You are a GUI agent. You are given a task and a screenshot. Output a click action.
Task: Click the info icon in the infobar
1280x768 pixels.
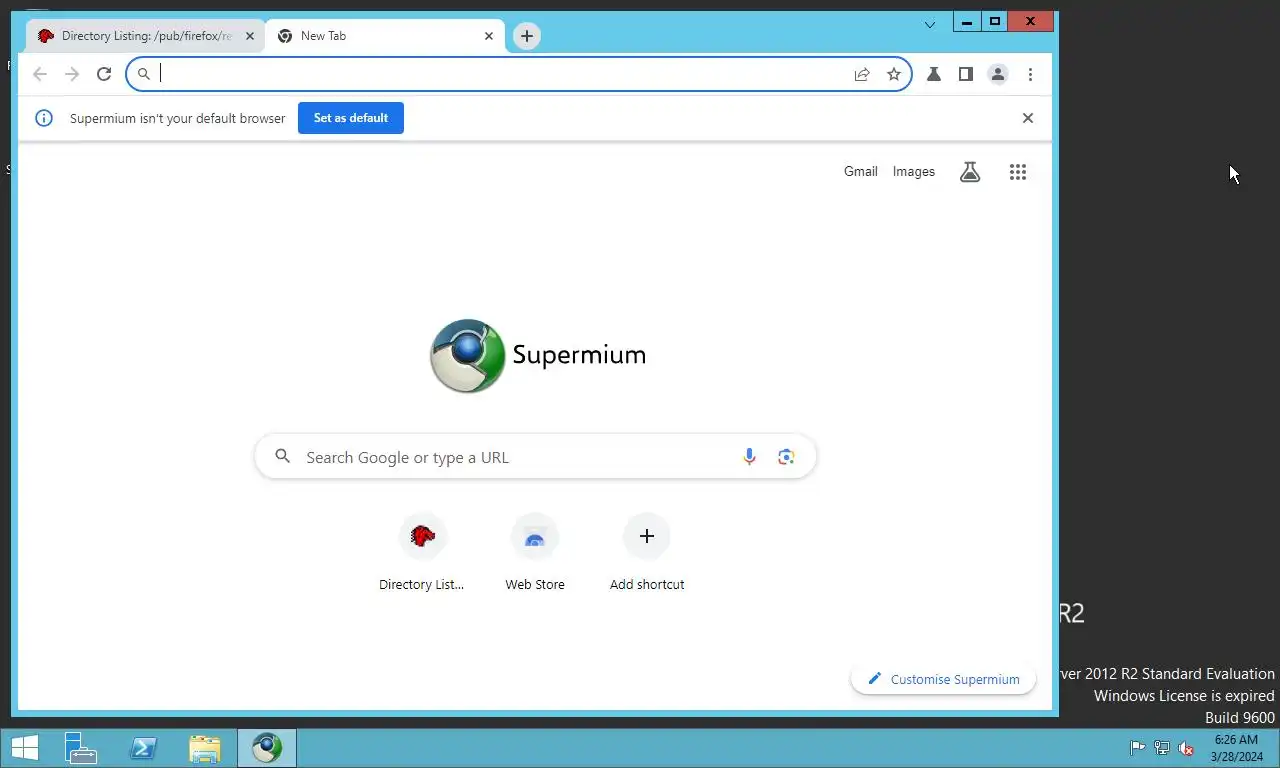44,118
